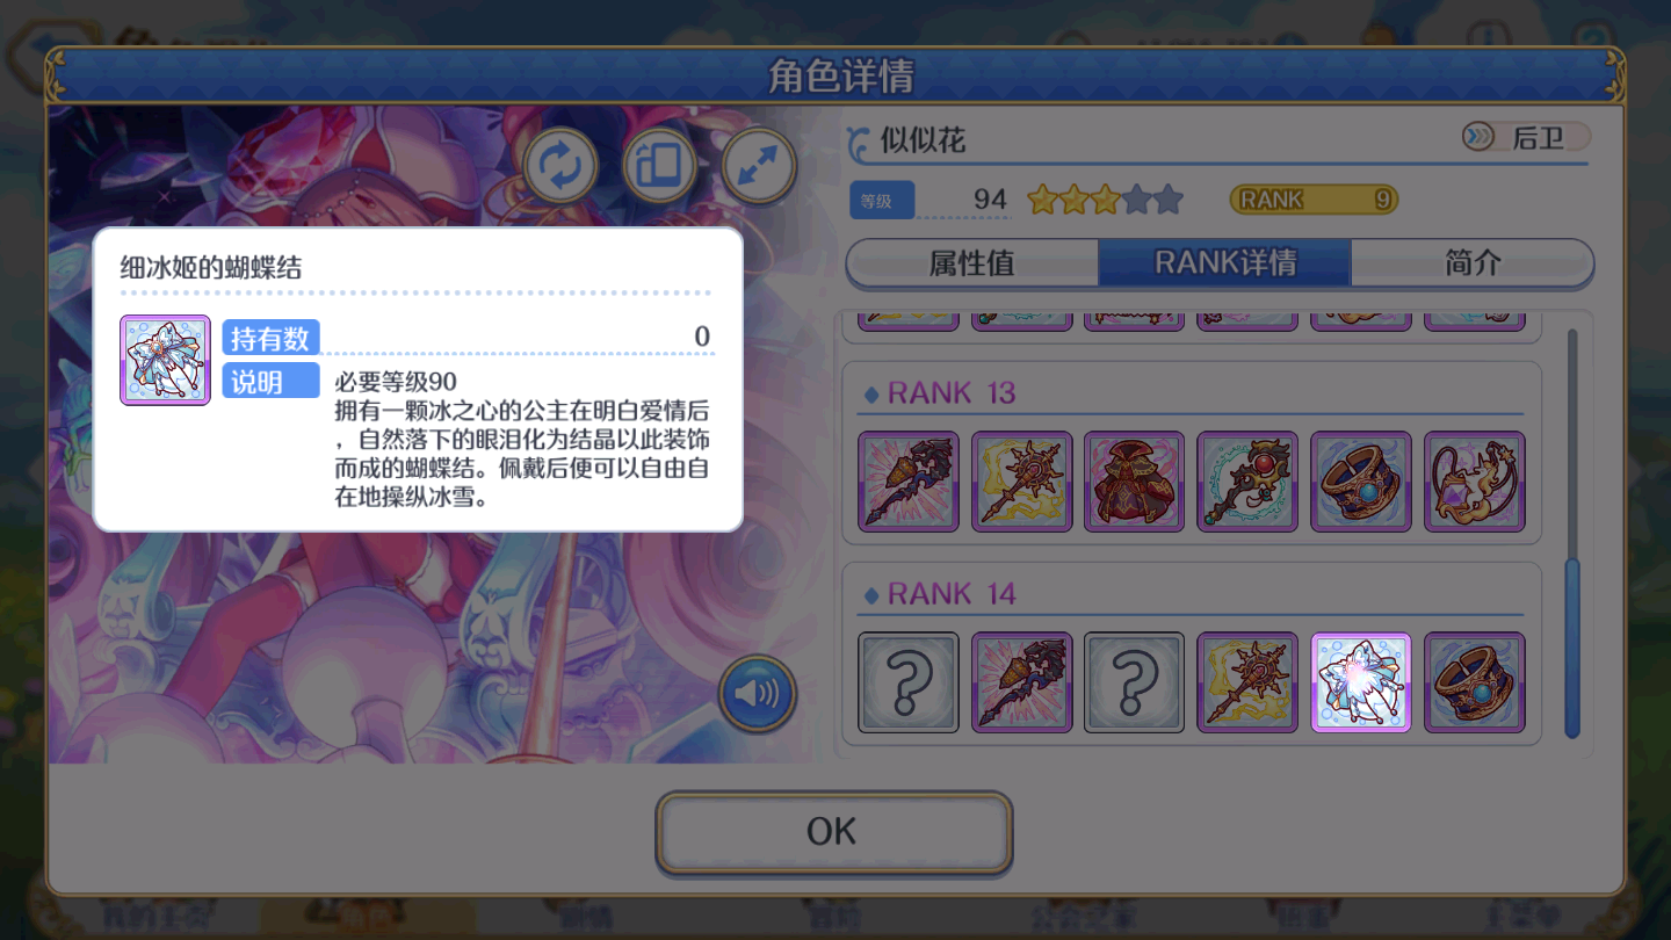Select the red orb staff in RANK 13
The image size is (1671, 940).
[x=1247, y=482]
